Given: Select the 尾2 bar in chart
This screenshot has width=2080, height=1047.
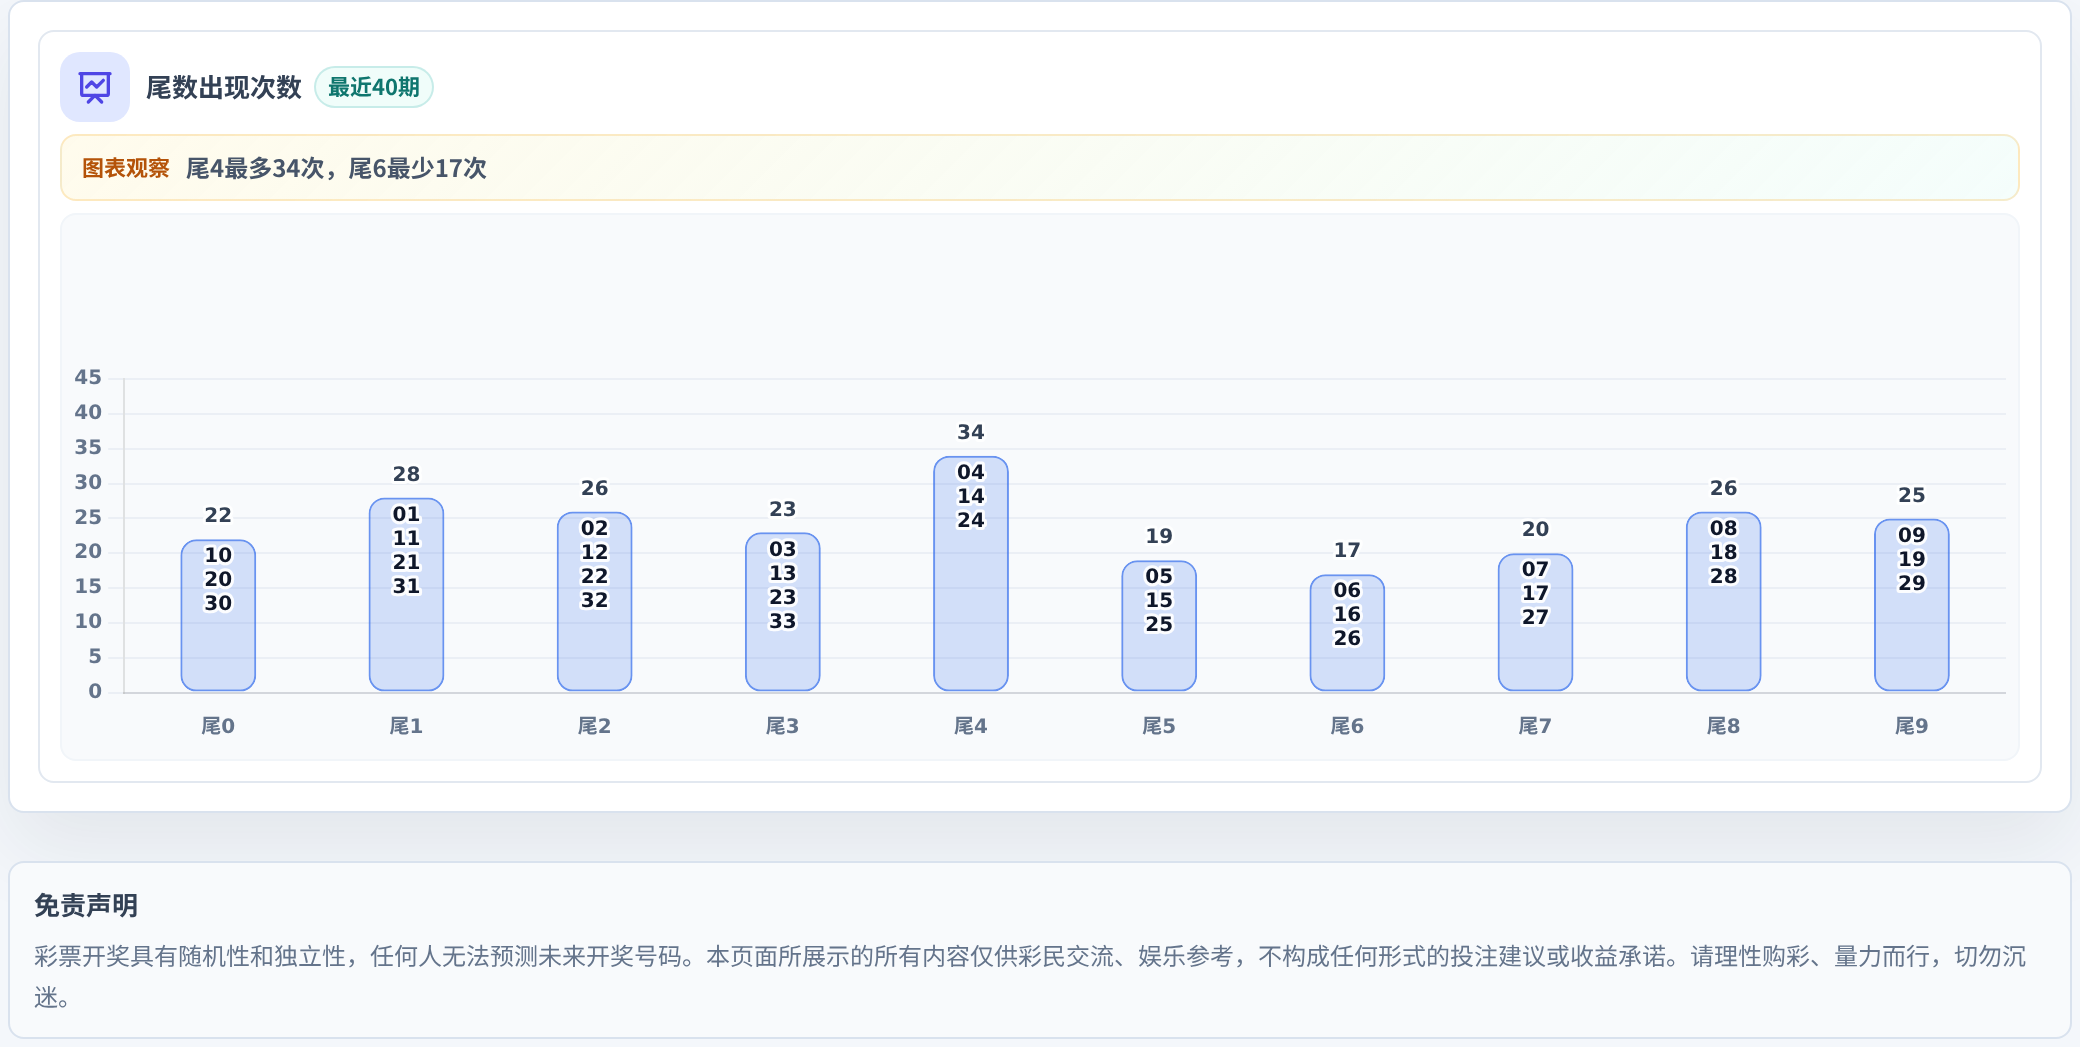Looking at the screenshot, I should [x=594, y=601].
